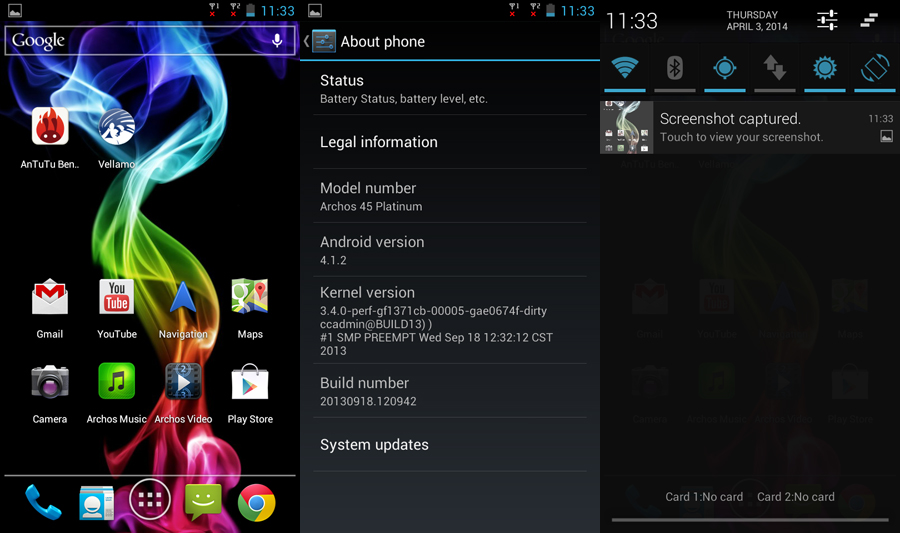Screen dimensions: 900x533
Task: Open Legal information
Action: [x=450, y=142]
